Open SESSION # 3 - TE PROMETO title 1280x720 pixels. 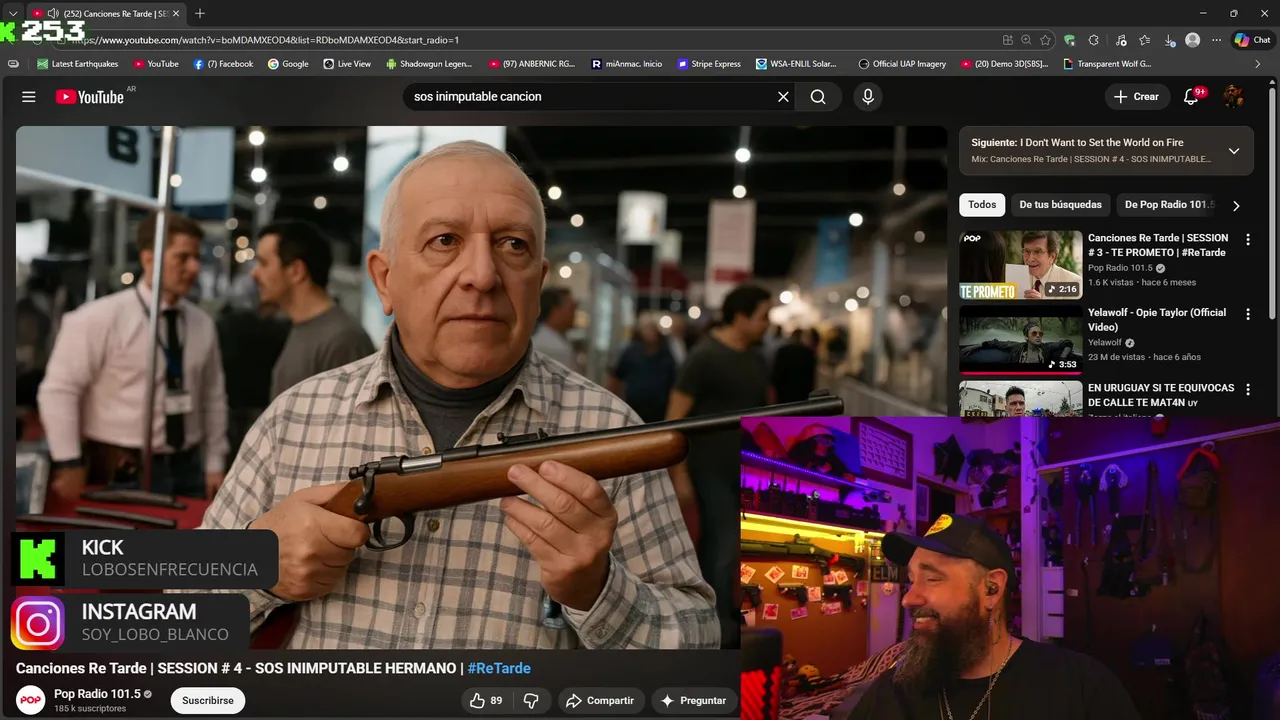click(x=1158, y=245)
